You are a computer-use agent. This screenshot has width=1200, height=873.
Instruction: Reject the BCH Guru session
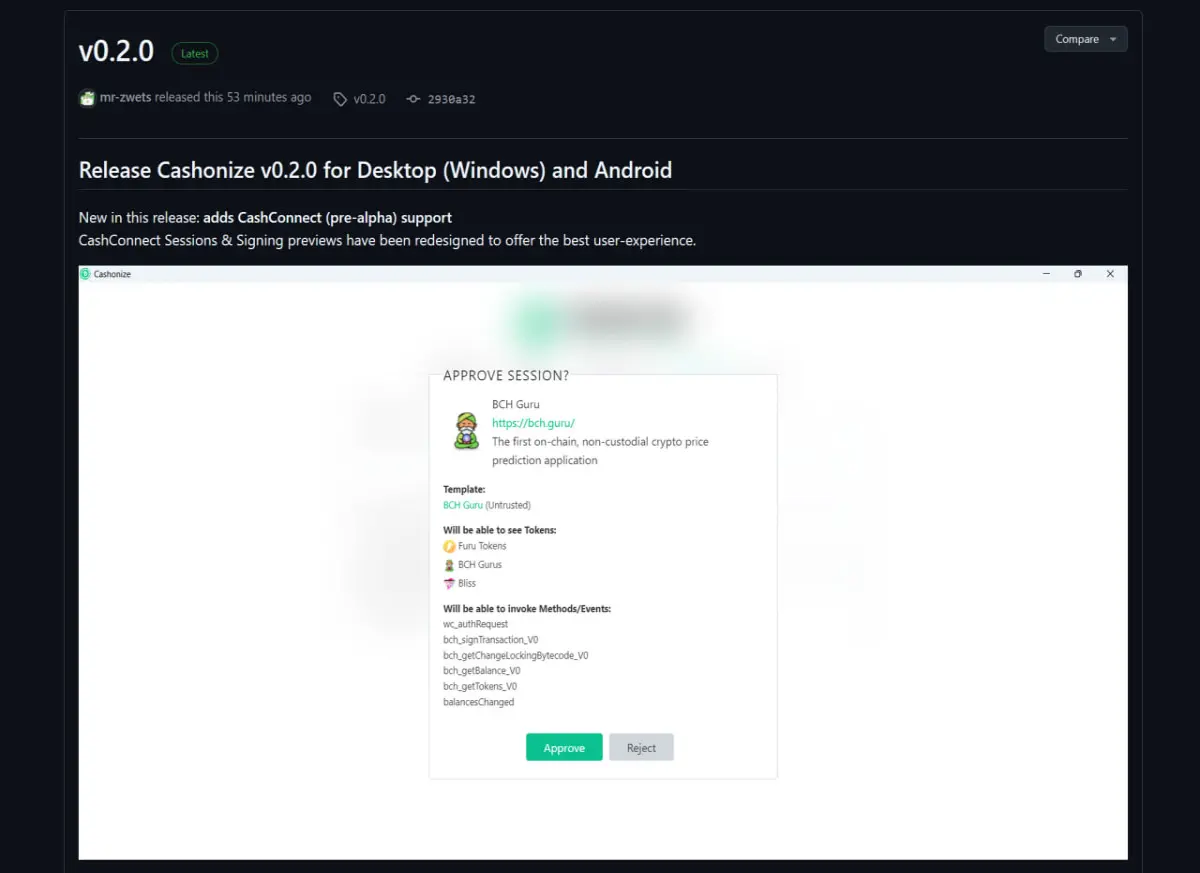[x=641, y=747]
